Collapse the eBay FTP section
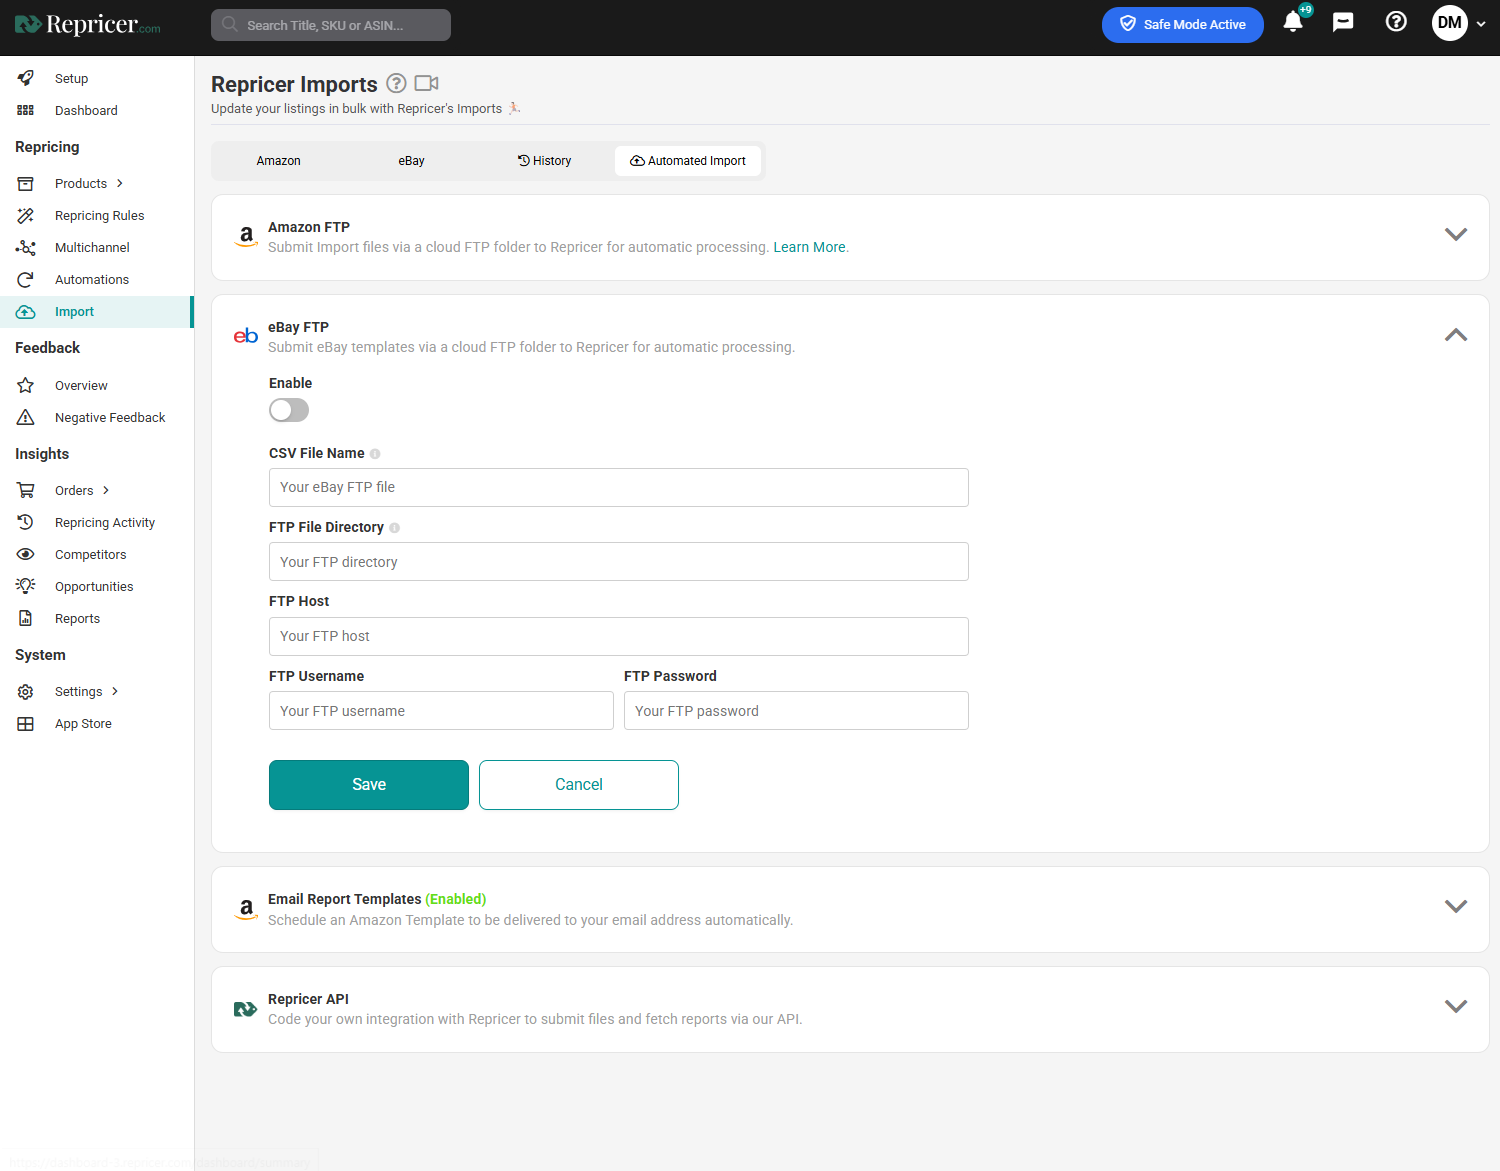 point(1456,335)
